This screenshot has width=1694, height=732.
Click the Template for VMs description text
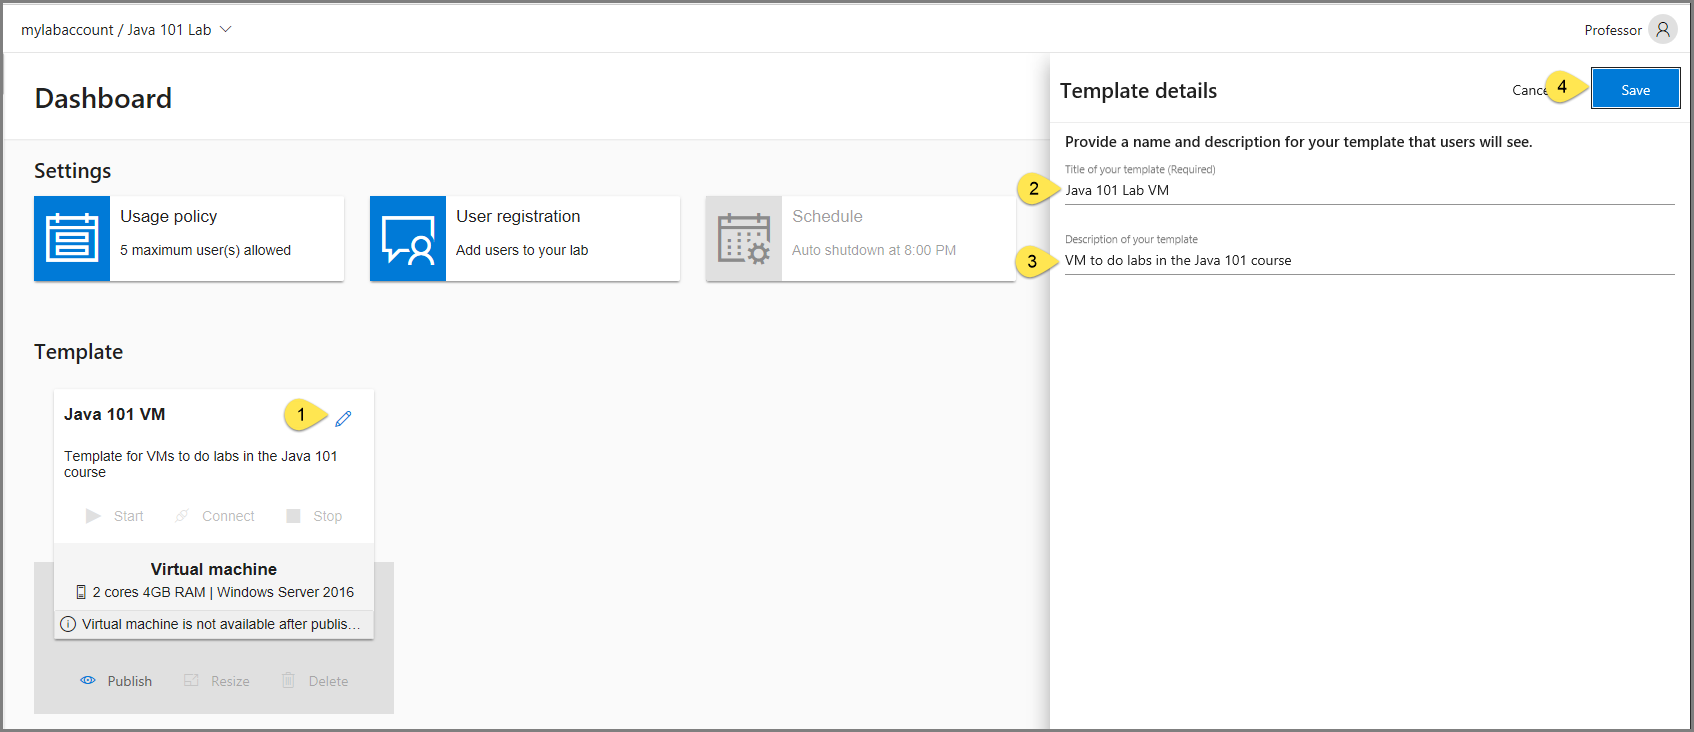click(x=201, y=464)
